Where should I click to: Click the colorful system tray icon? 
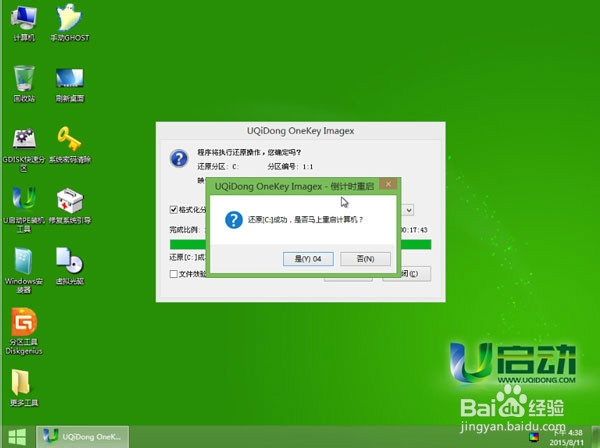click(x=534, y=437)
